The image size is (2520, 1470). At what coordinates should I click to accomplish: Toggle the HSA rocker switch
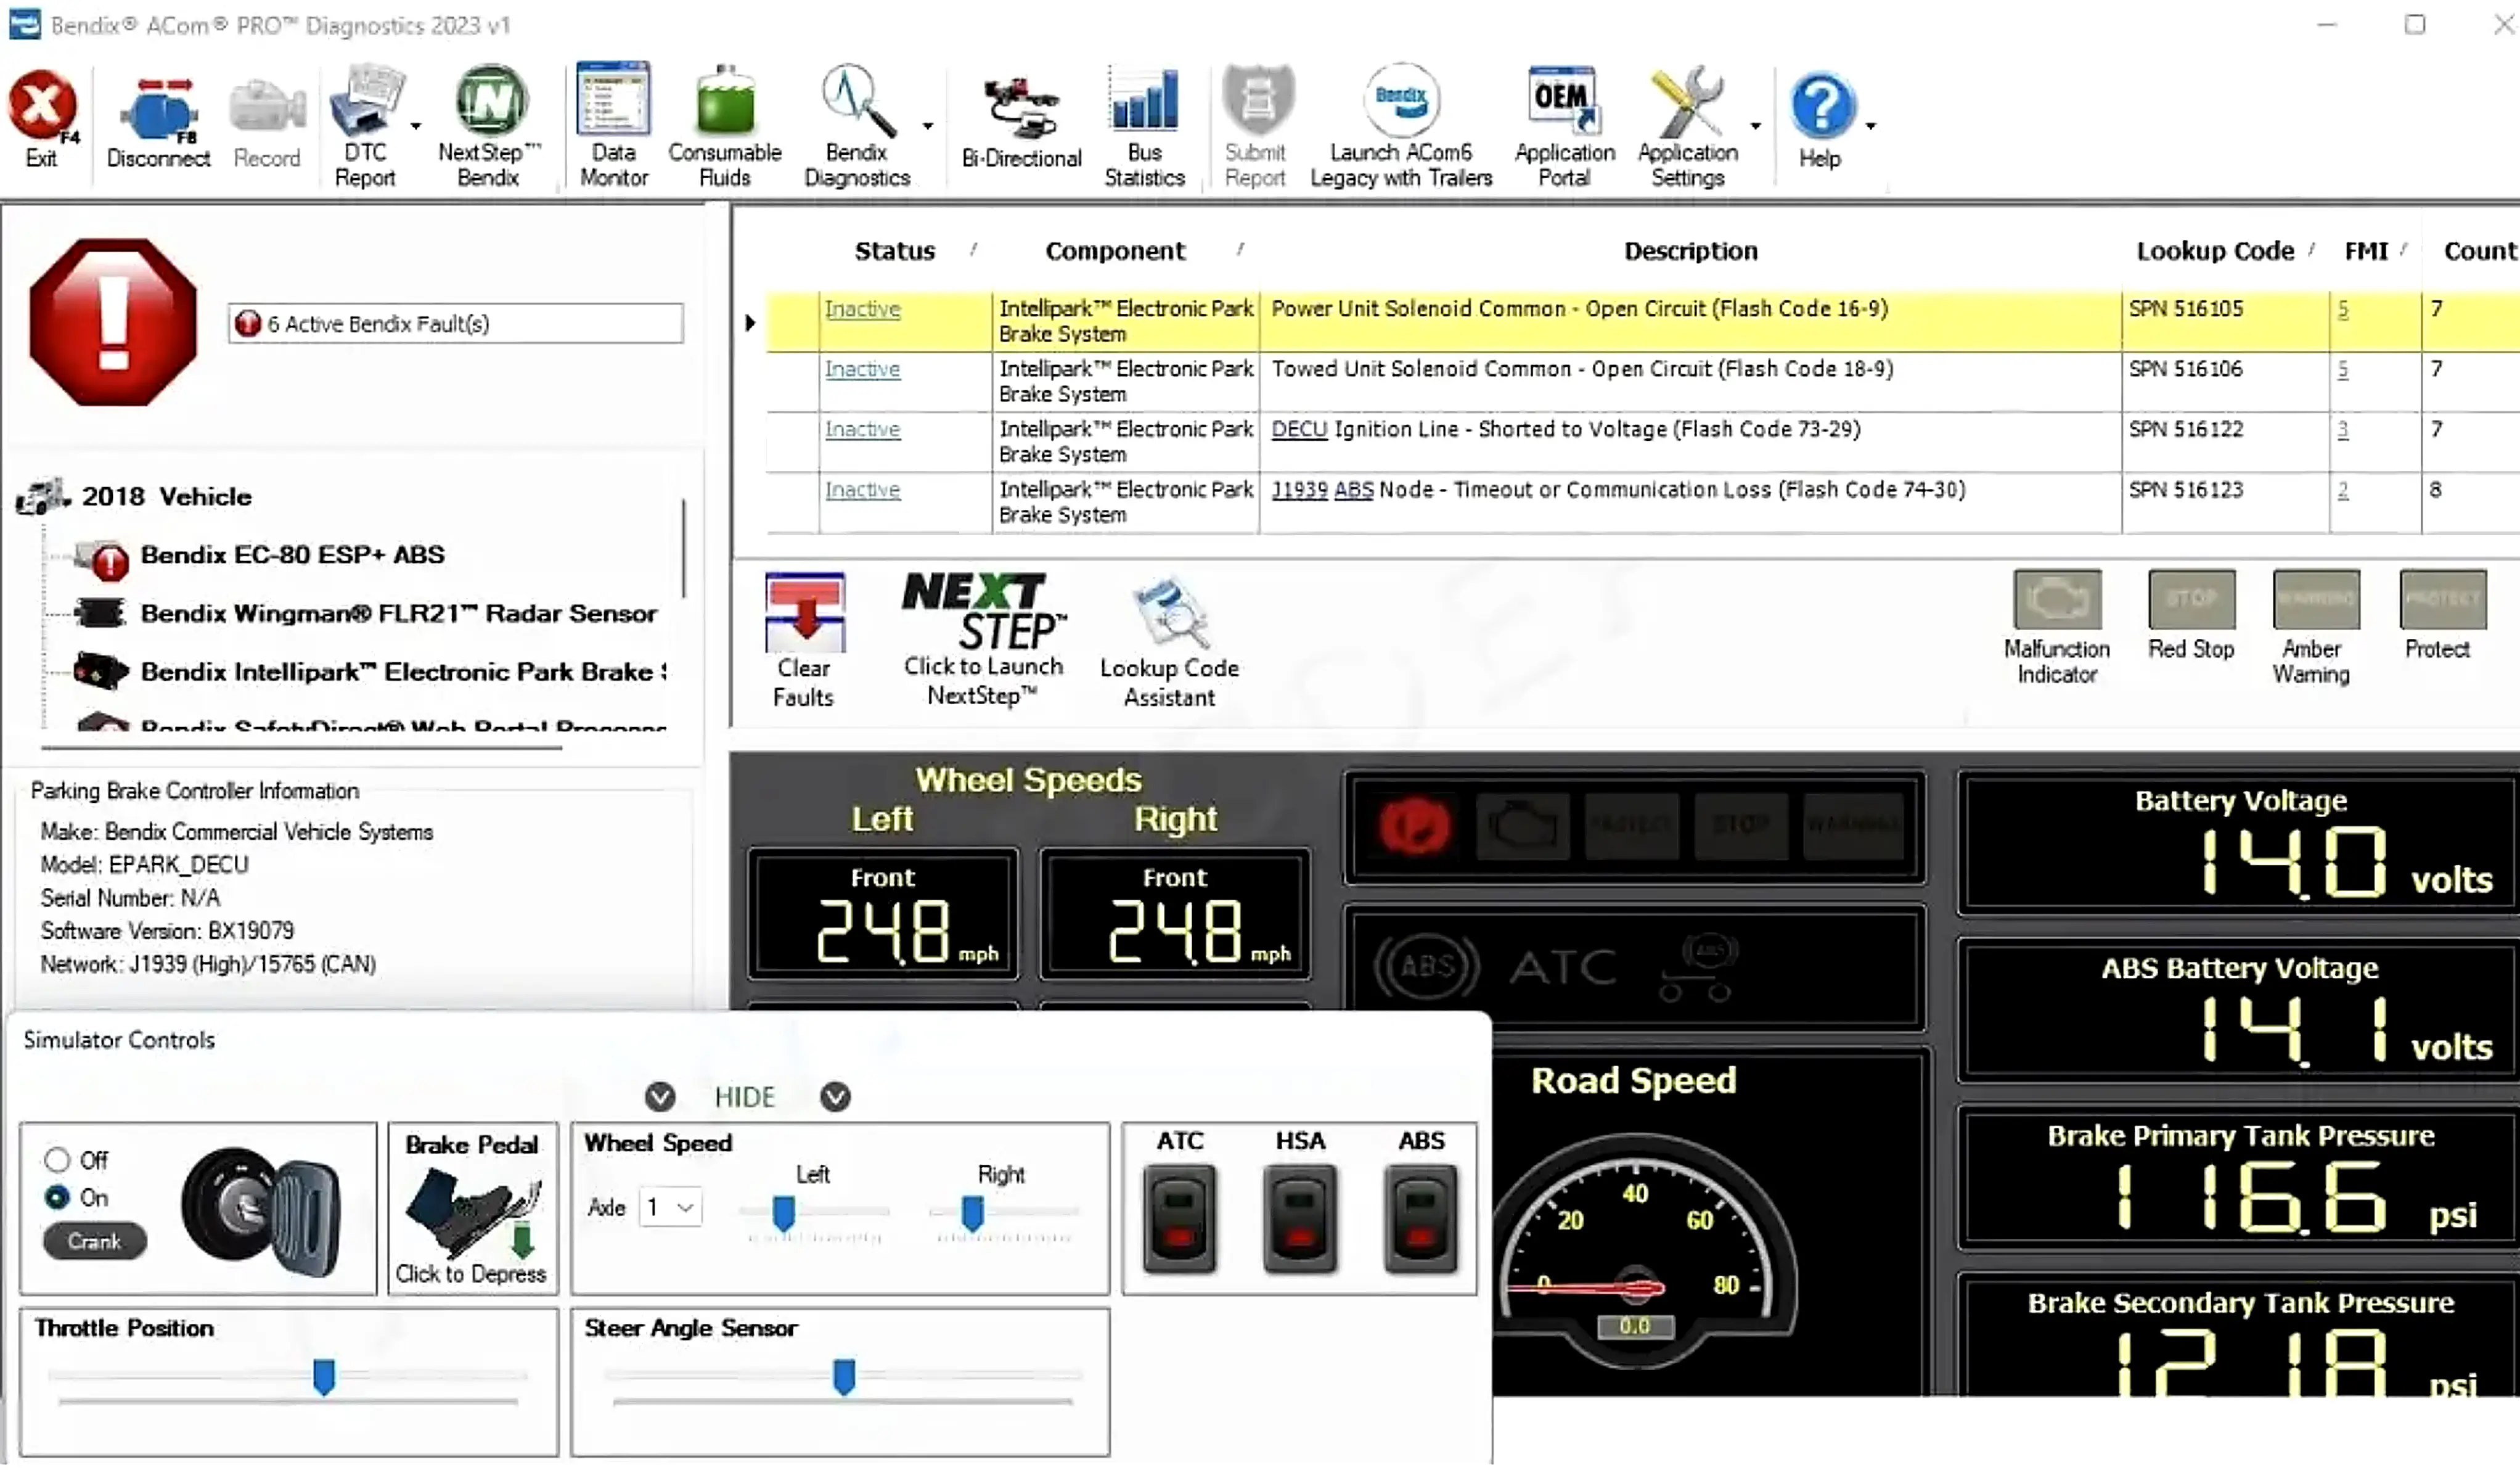[x=1300, y=1218]
